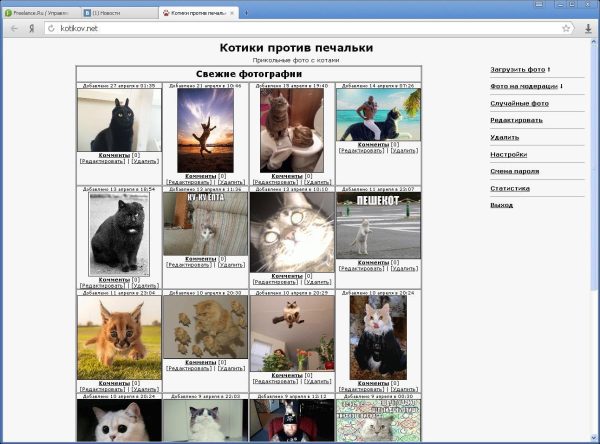Screen dimensions: 600x444
Task: Open the glowing-eyes tabby cat close-up photo
Action: pos(292,232)
